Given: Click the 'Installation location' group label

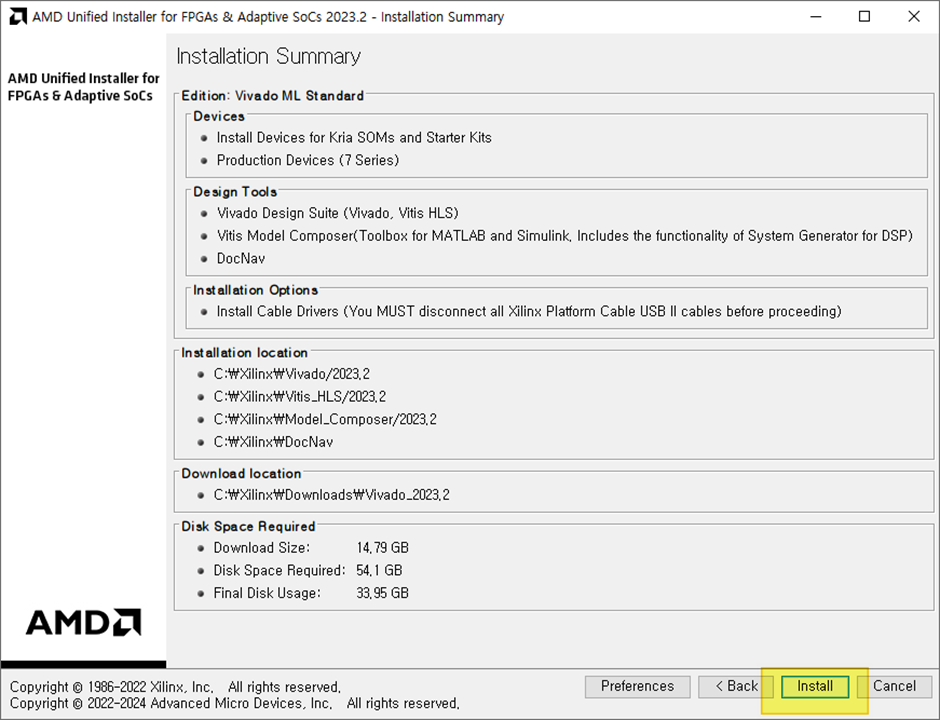Looking at the screenshot, I should point(245,353).
